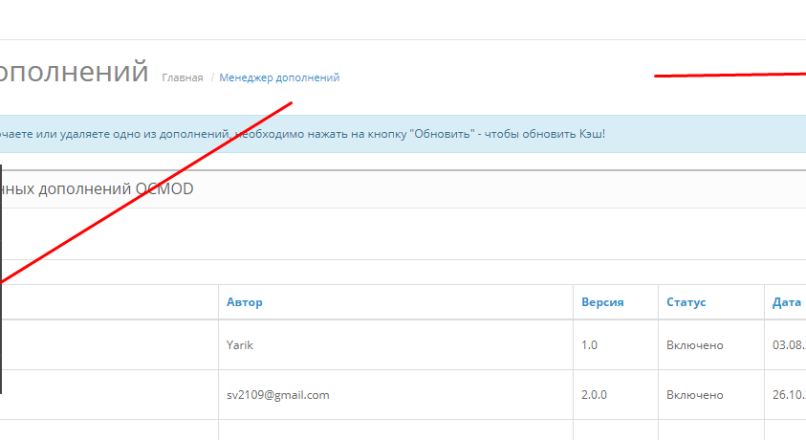Select version value 1.0
806x440 pixels.
coord(589,345)
